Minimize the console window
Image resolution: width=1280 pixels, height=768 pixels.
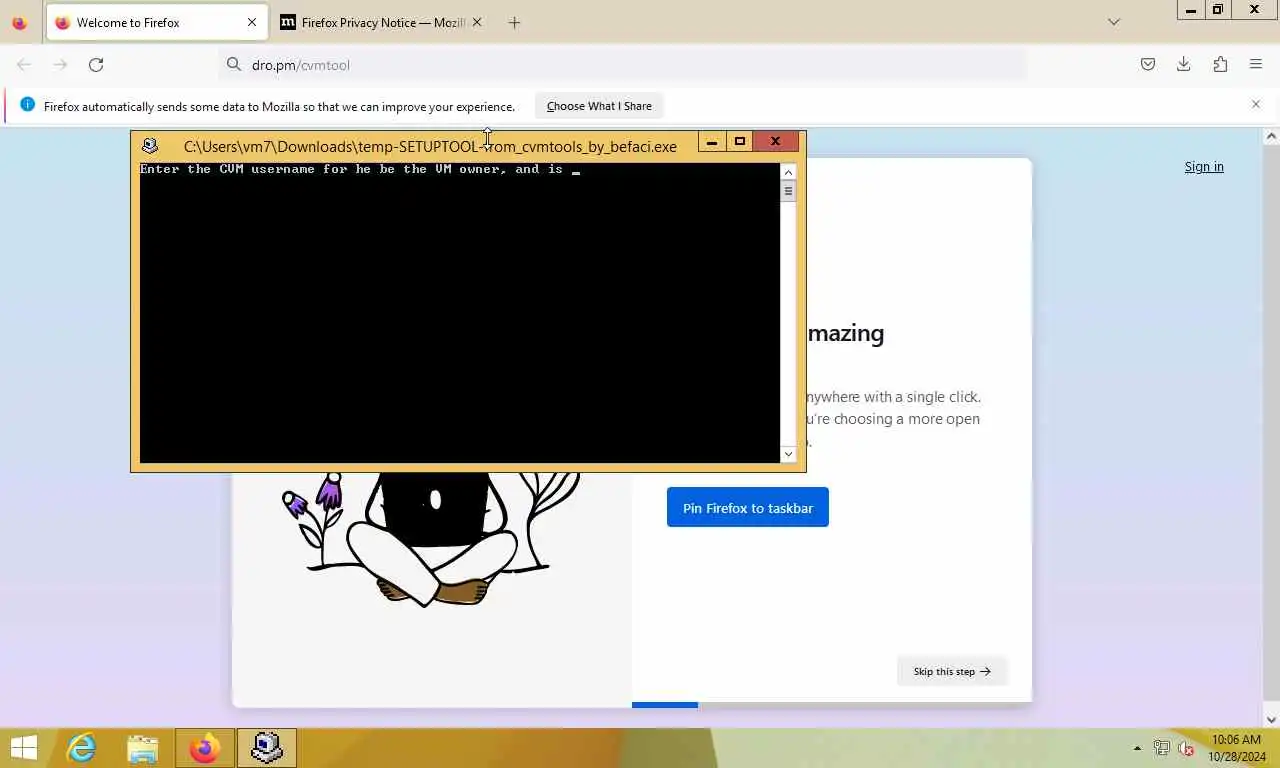click(712, 141)
